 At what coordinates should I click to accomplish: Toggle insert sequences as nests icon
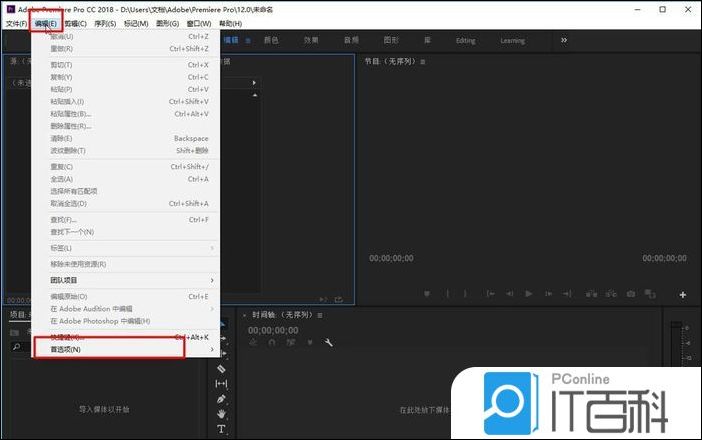[x=253, y=342]
